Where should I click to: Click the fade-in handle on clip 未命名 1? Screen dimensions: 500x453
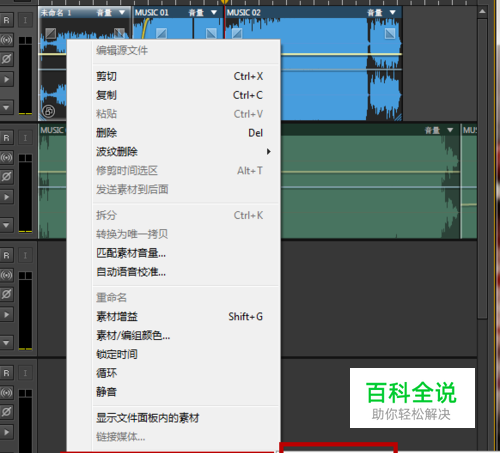(51, 33)
